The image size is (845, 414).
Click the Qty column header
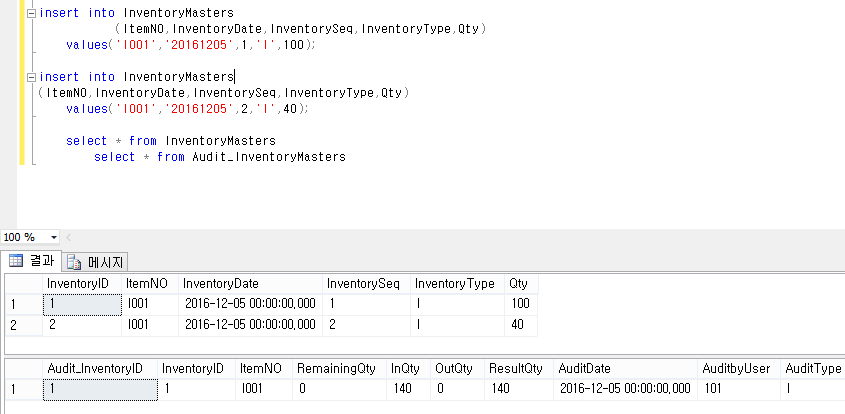(x=519, y=284)
